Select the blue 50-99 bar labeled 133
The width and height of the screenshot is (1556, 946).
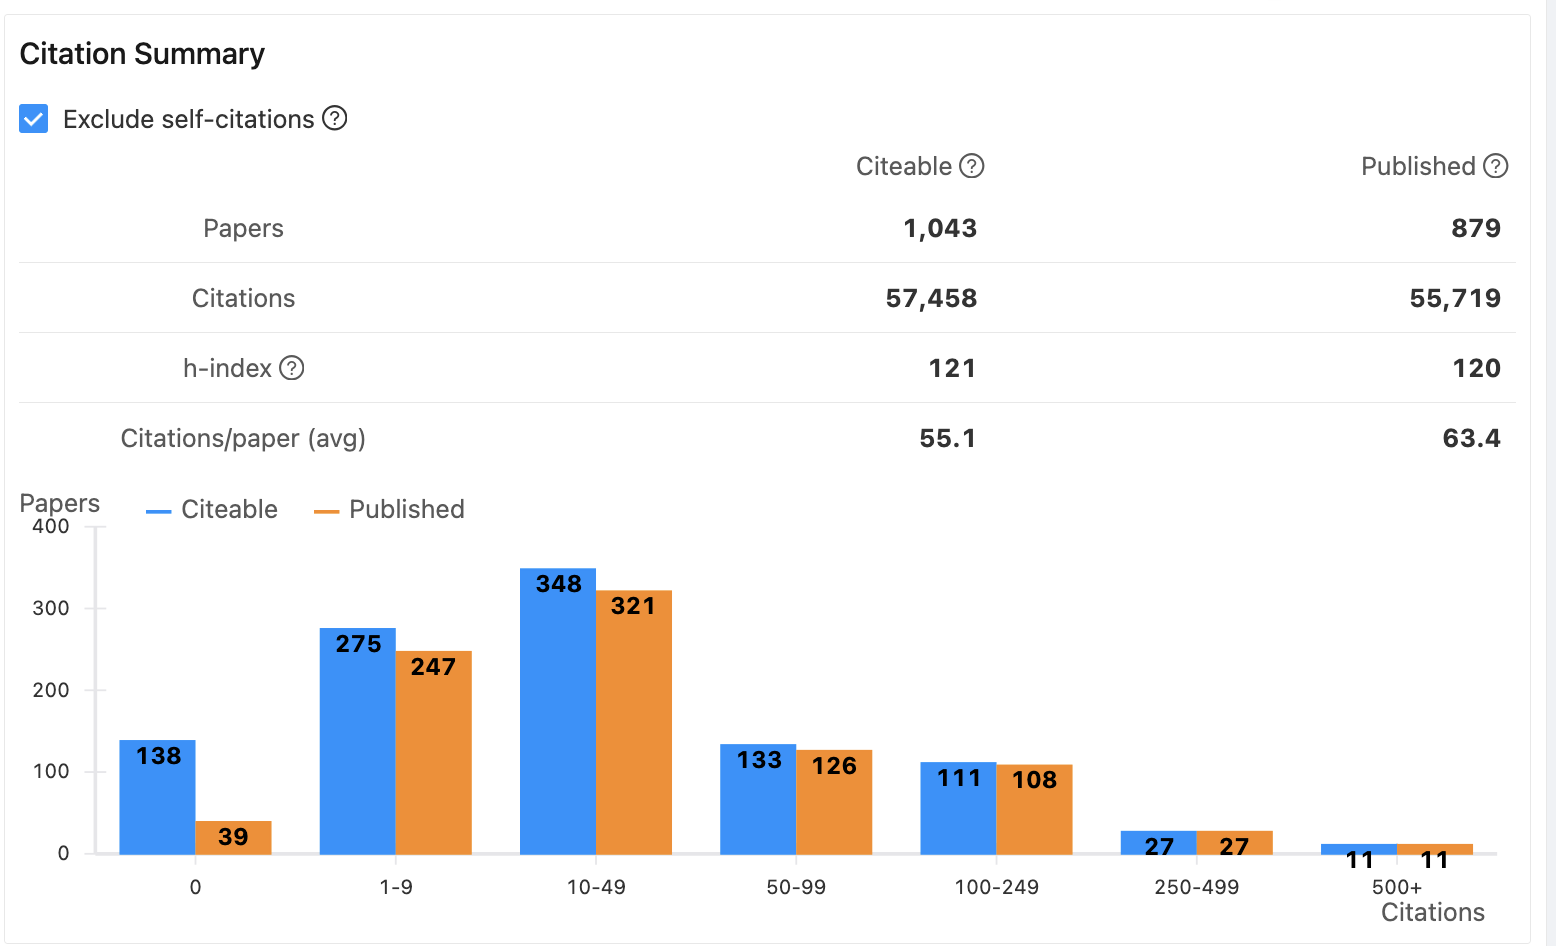758,800
